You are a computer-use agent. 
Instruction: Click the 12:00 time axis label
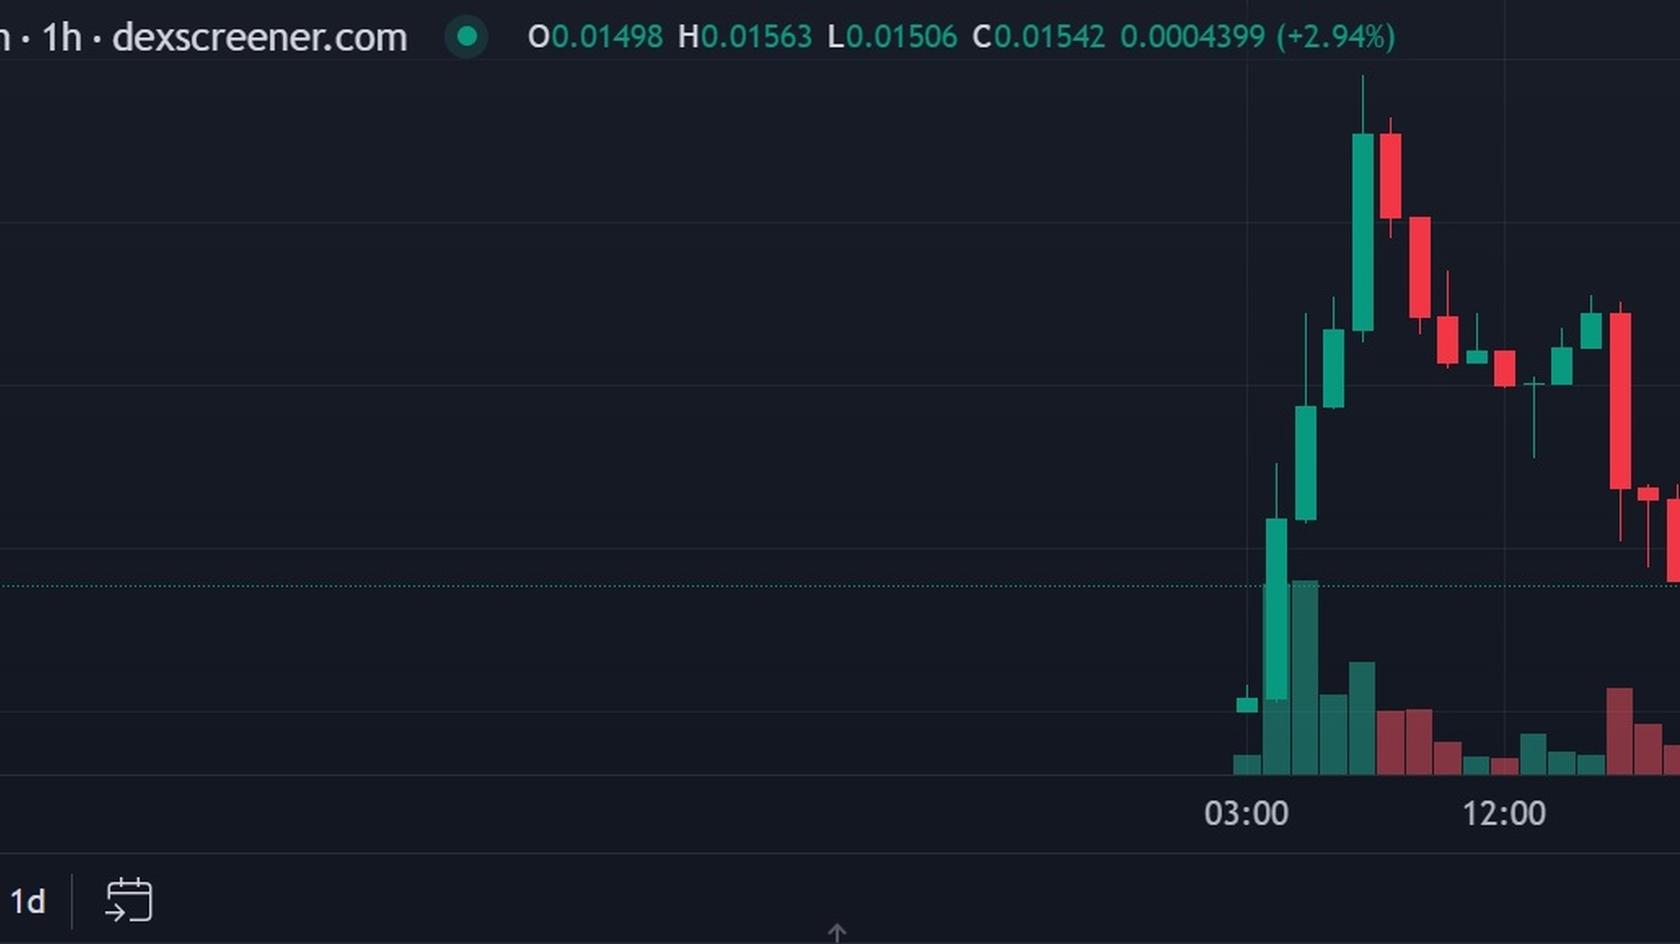click(x=1504, y=813)
